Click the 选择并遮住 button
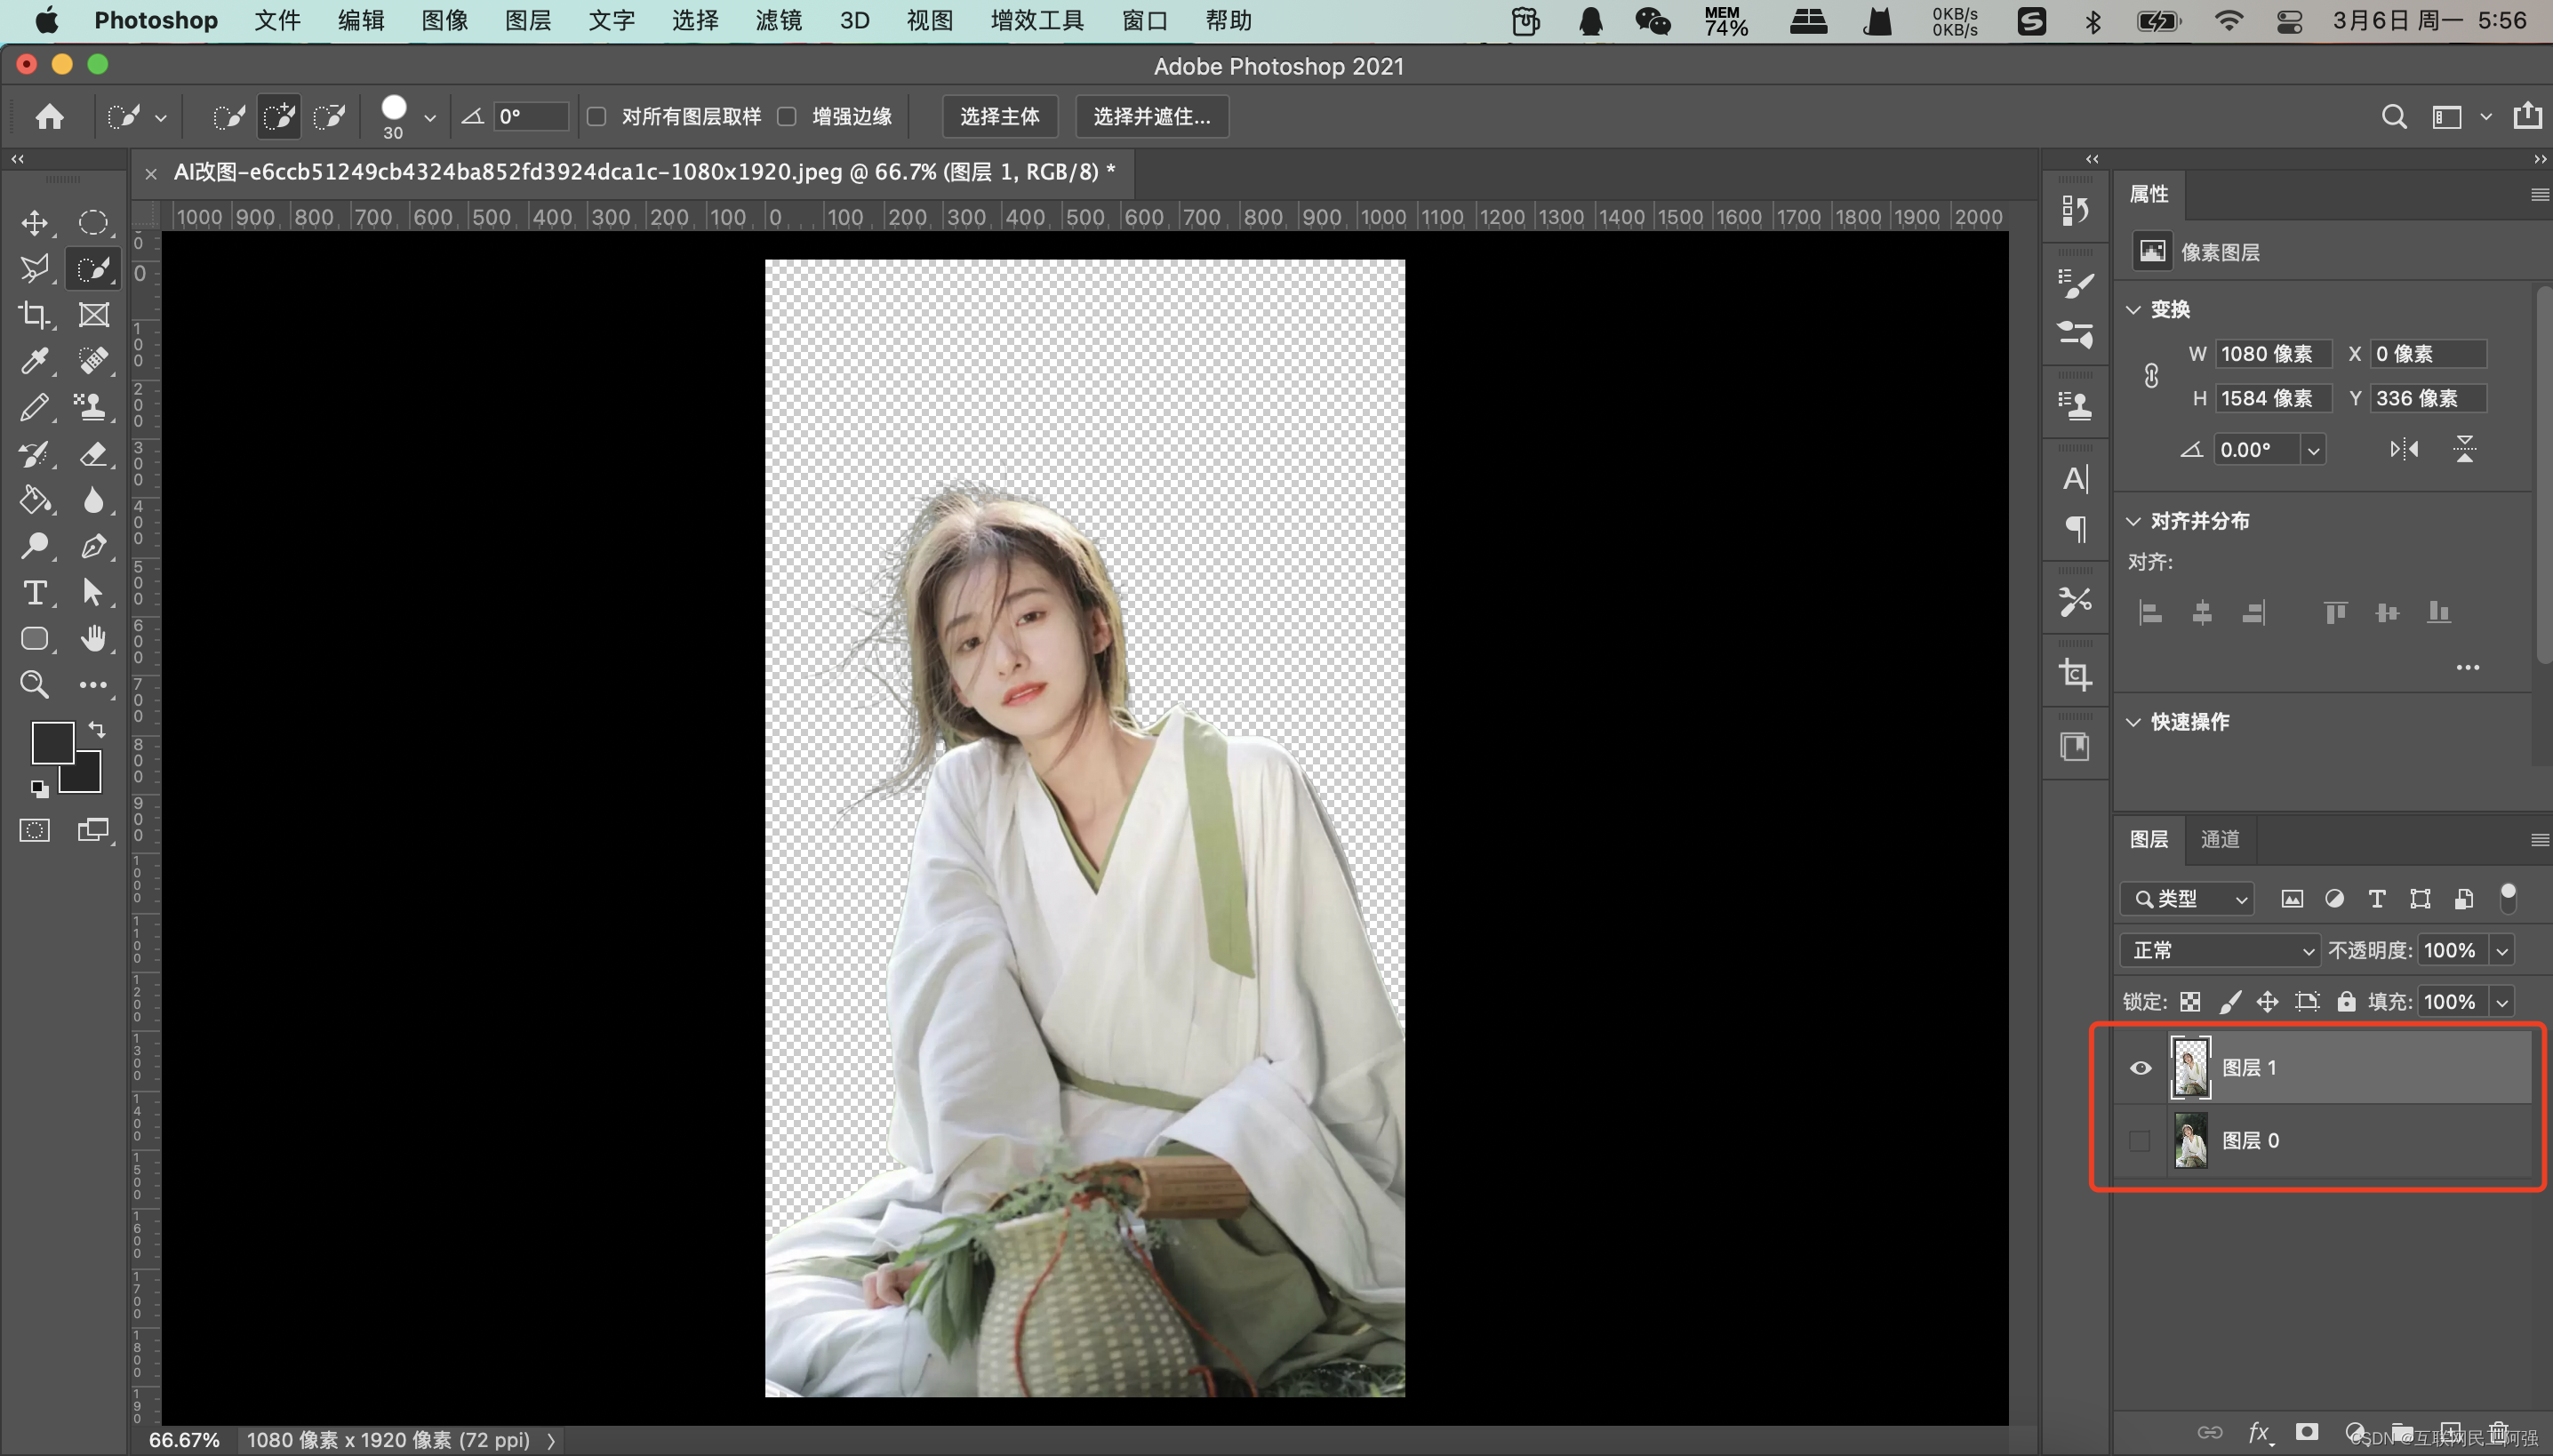2553x1456 pixels. pyautogui.click(x=1151, y=117)
